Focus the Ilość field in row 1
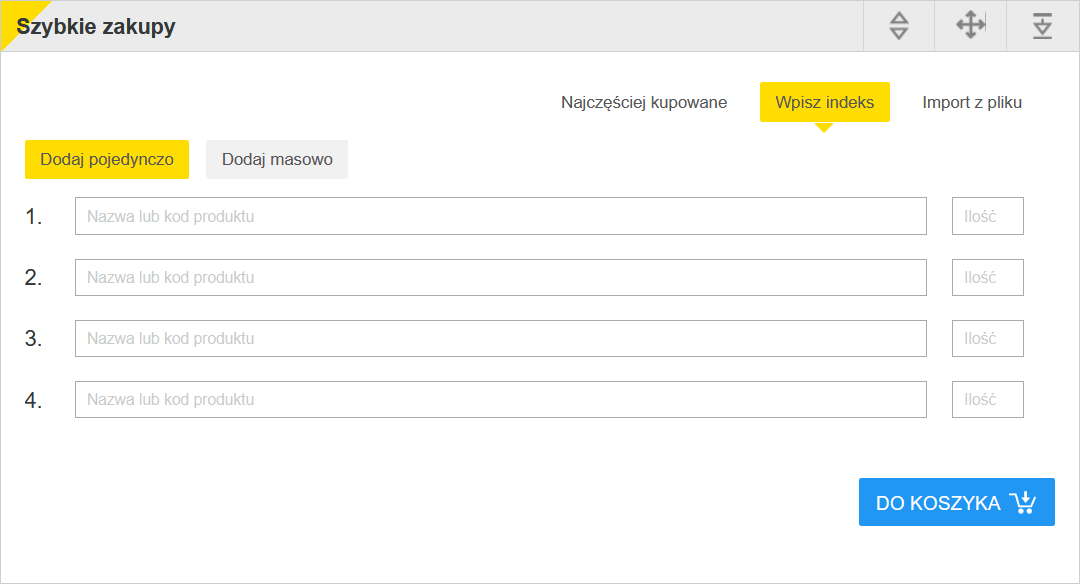Image resolution: width=1080 pixels, height=584 pixels. (988, 216)
